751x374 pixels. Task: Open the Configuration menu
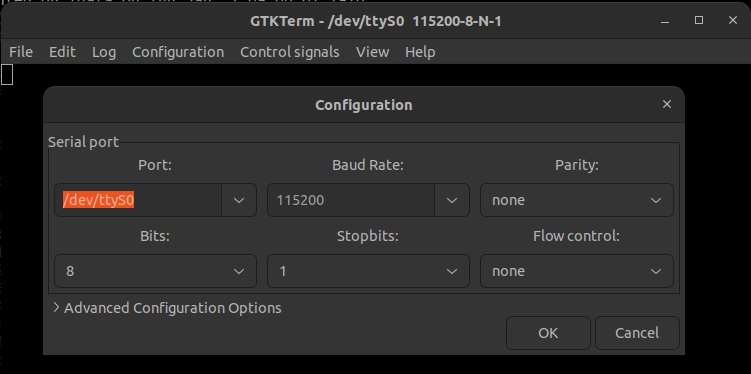(178, 52)
